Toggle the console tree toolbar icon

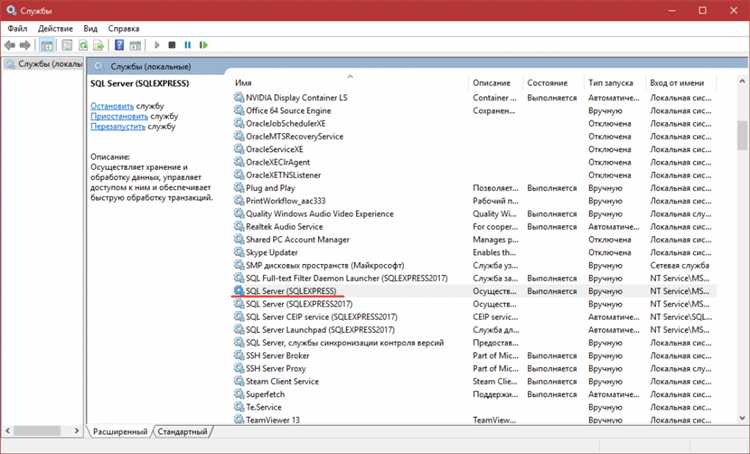click(47, 45)
